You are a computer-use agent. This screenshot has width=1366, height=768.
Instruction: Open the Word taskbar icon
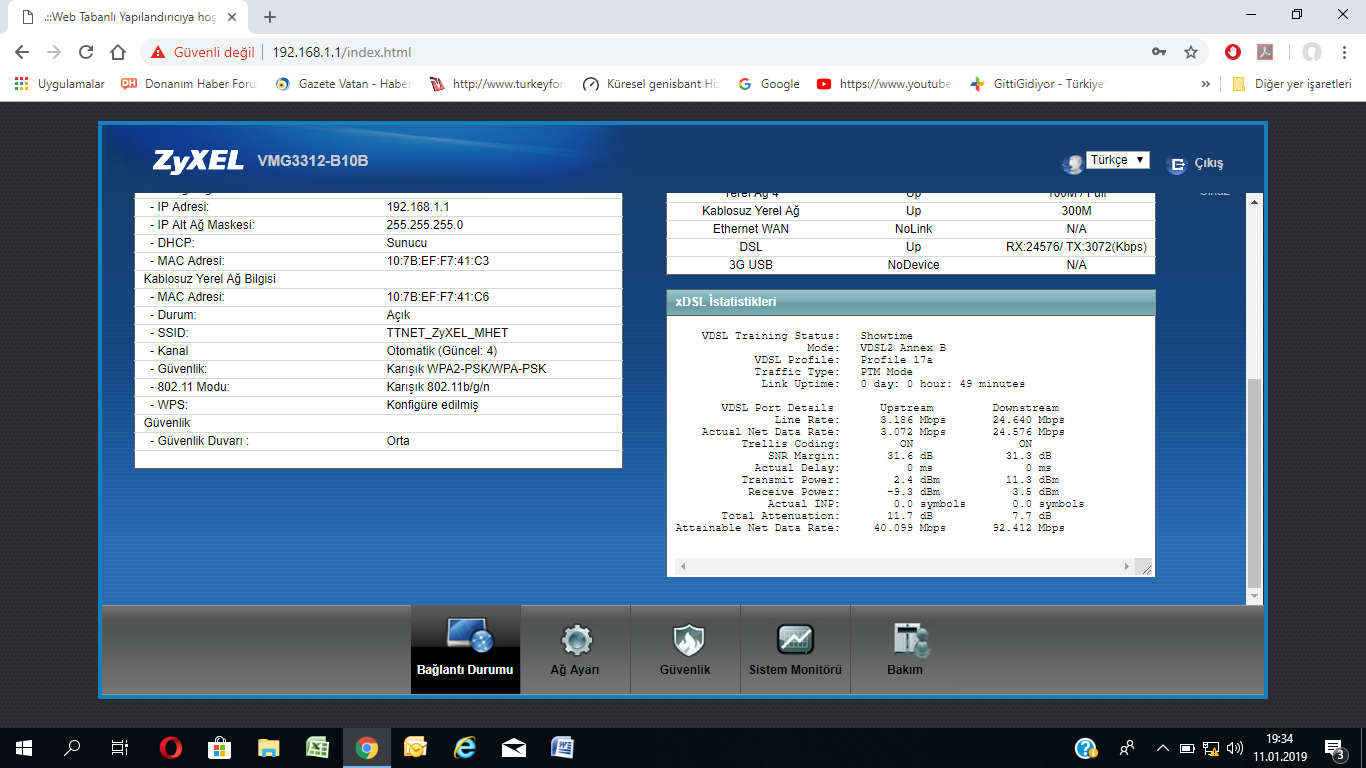pyautogui.click(x=563, y=747)
